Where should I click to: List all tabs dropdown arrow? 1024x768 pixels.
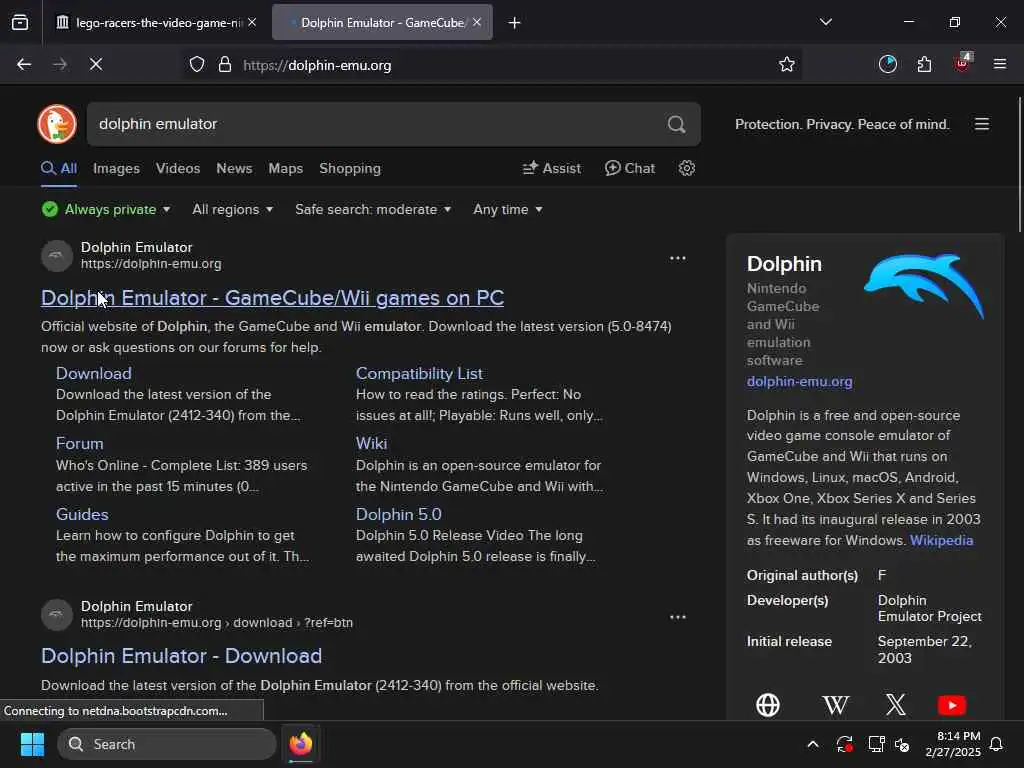[825, 22]
